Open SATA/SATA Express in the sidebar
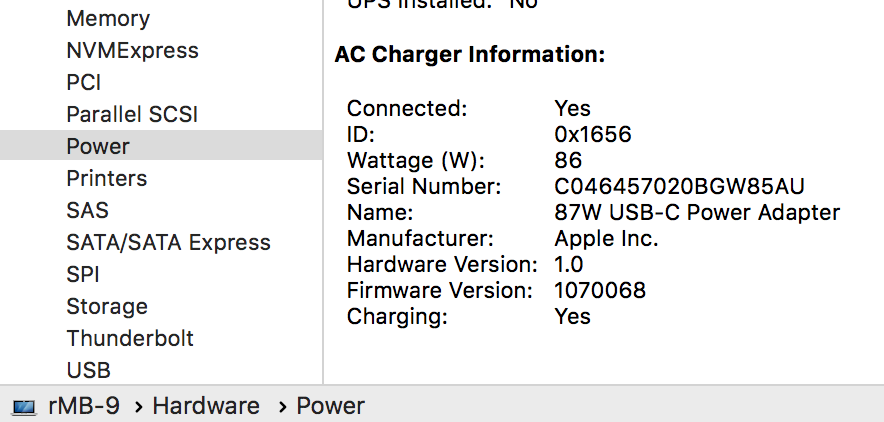 point(168,243)
